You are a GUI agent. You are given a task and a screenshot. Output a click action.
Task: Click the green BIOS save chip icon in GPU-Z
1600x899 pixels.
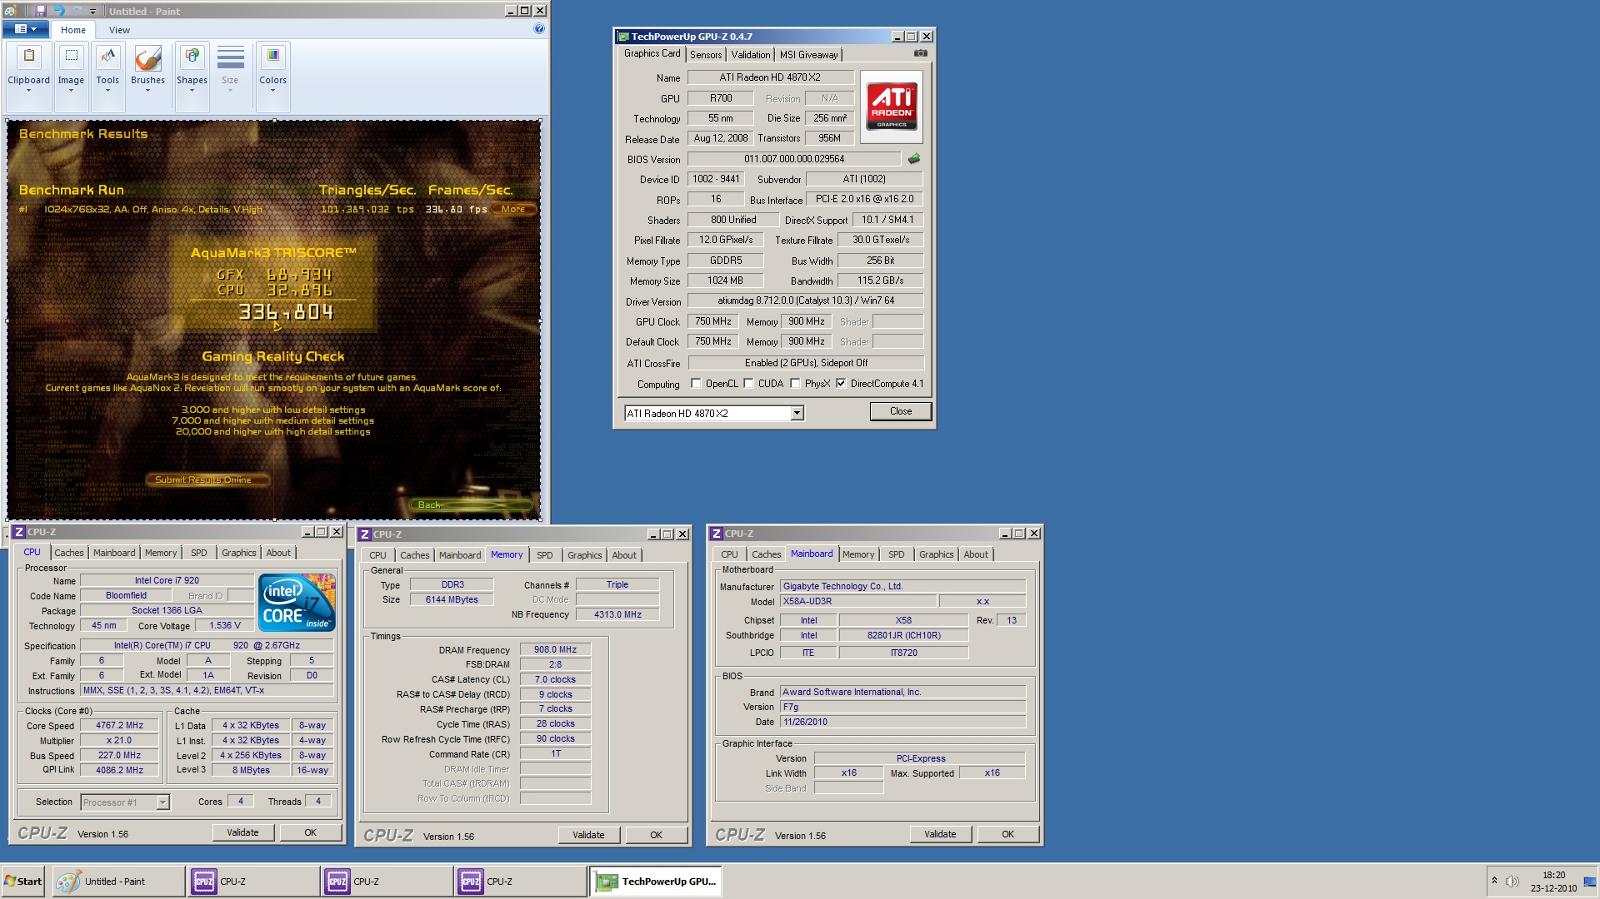pos(913,159)
